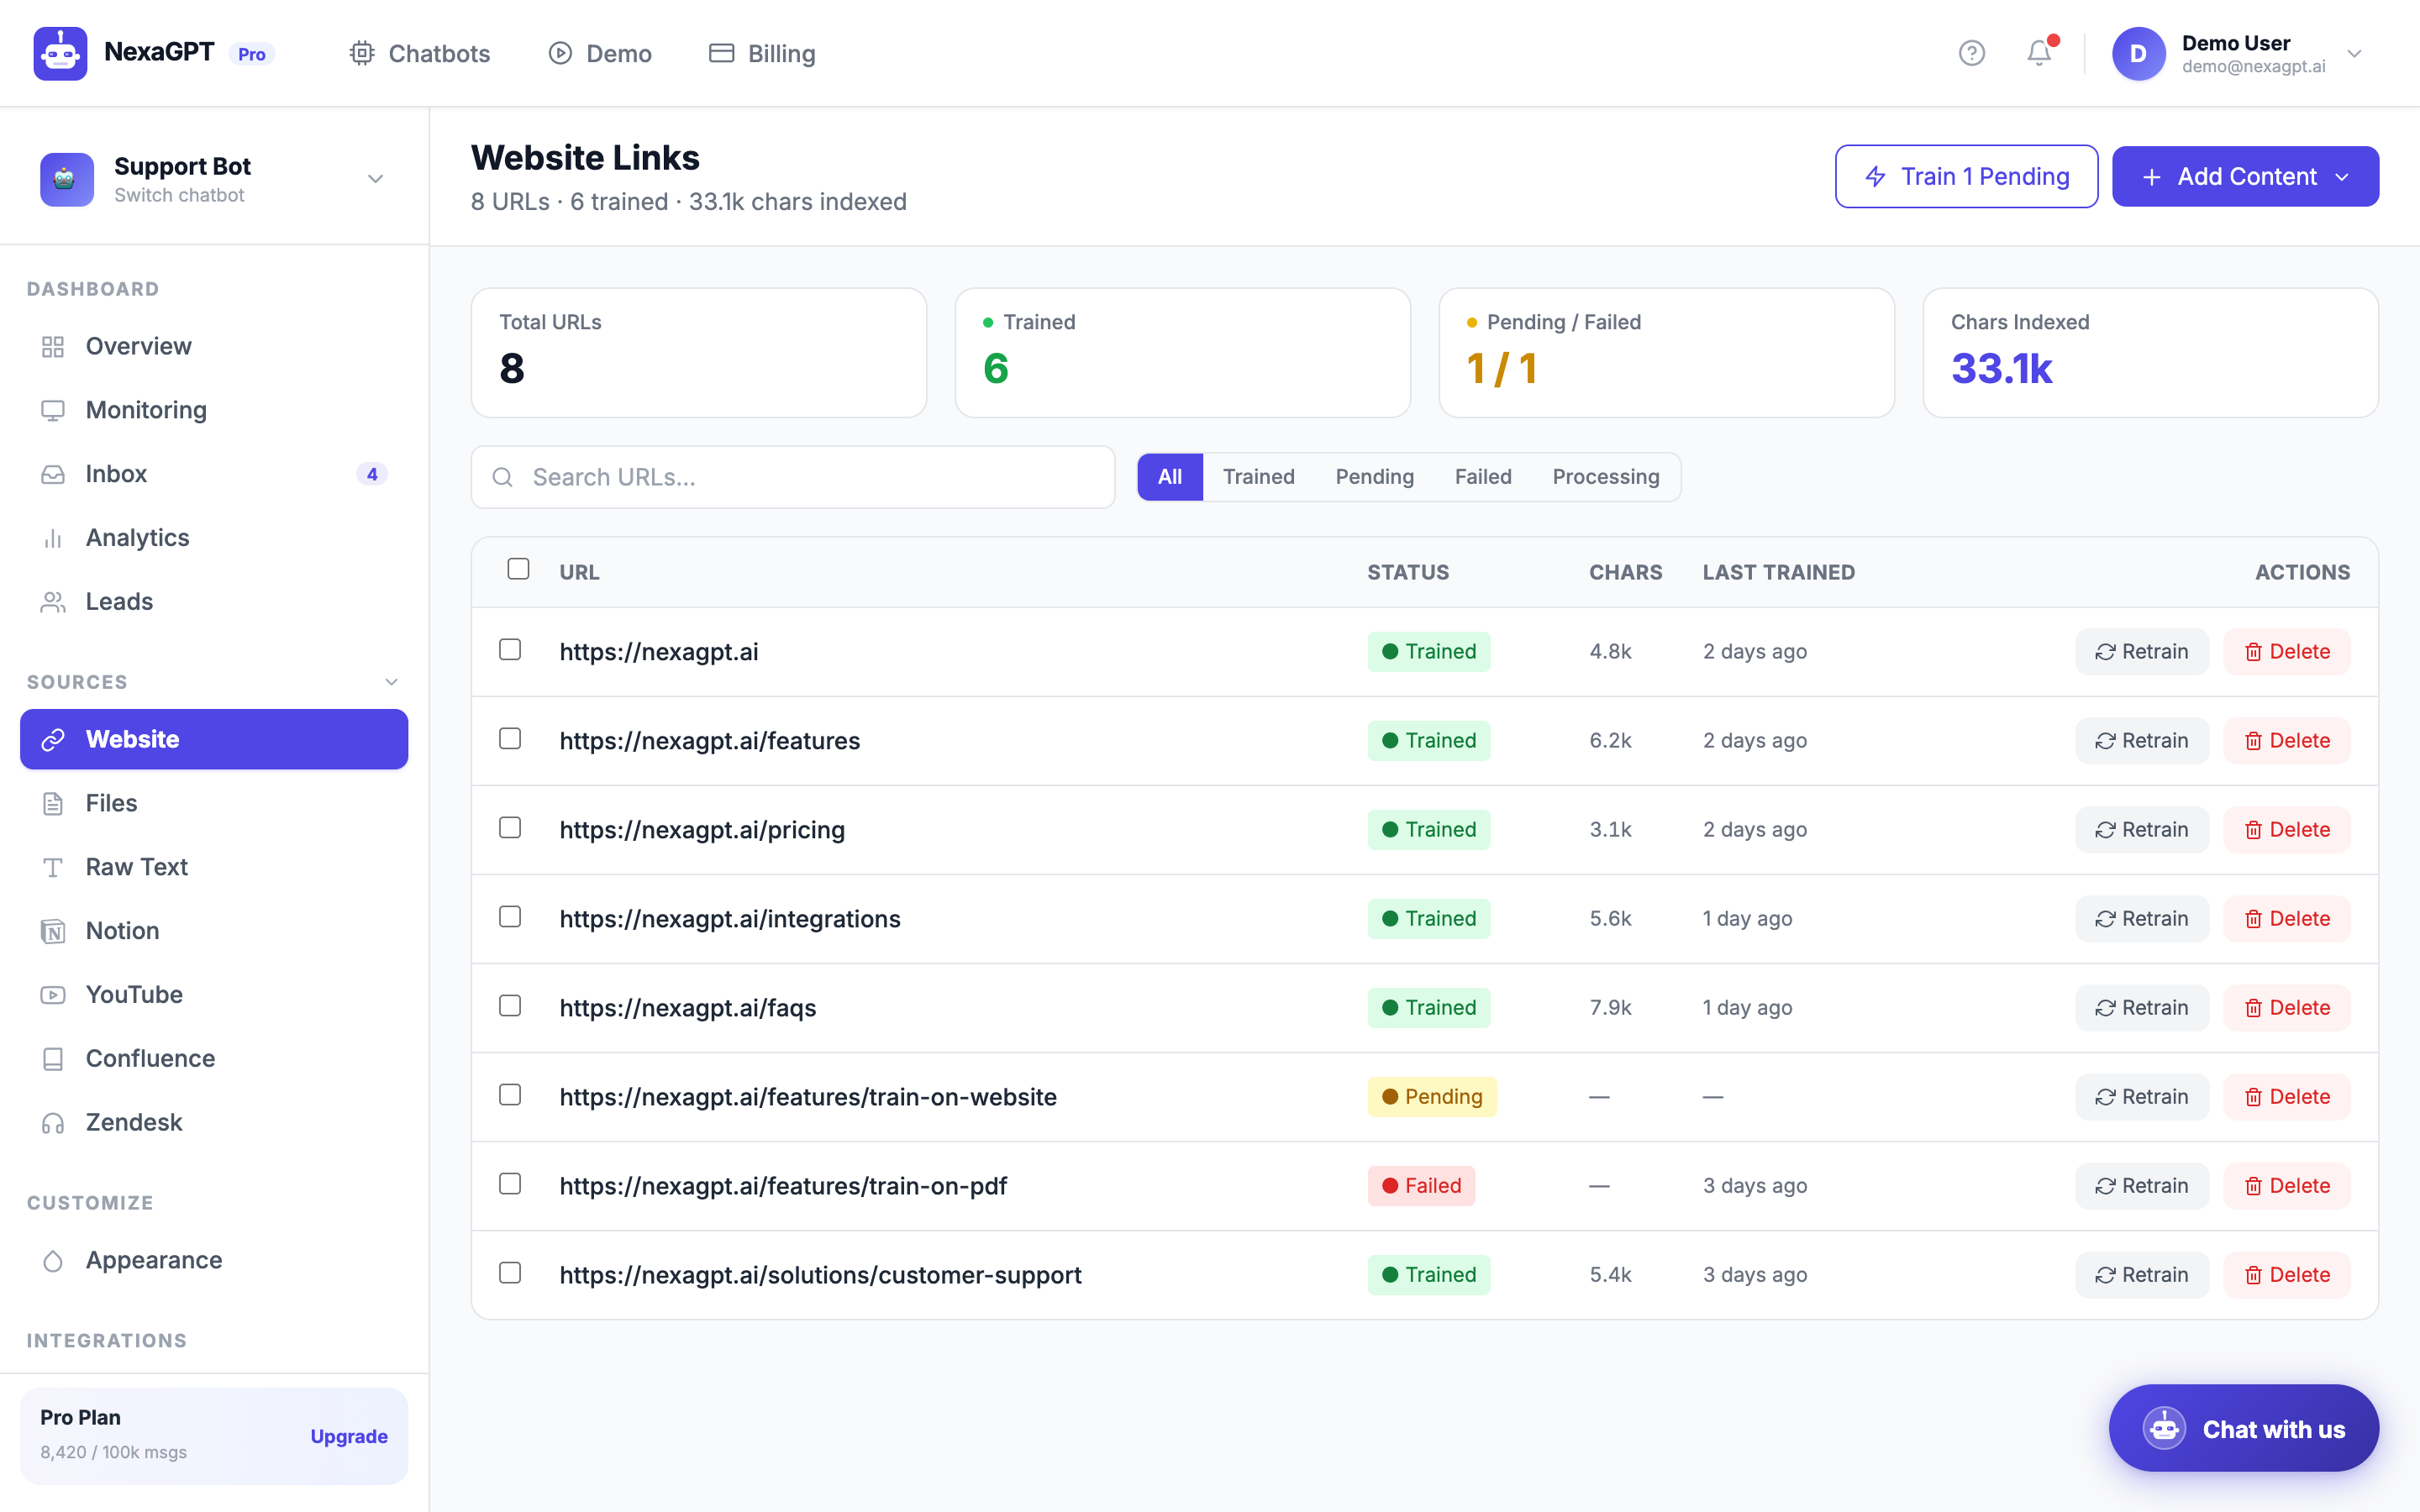
Task: Open the Add Content dropdown
Action: (x=2245, y=177)
